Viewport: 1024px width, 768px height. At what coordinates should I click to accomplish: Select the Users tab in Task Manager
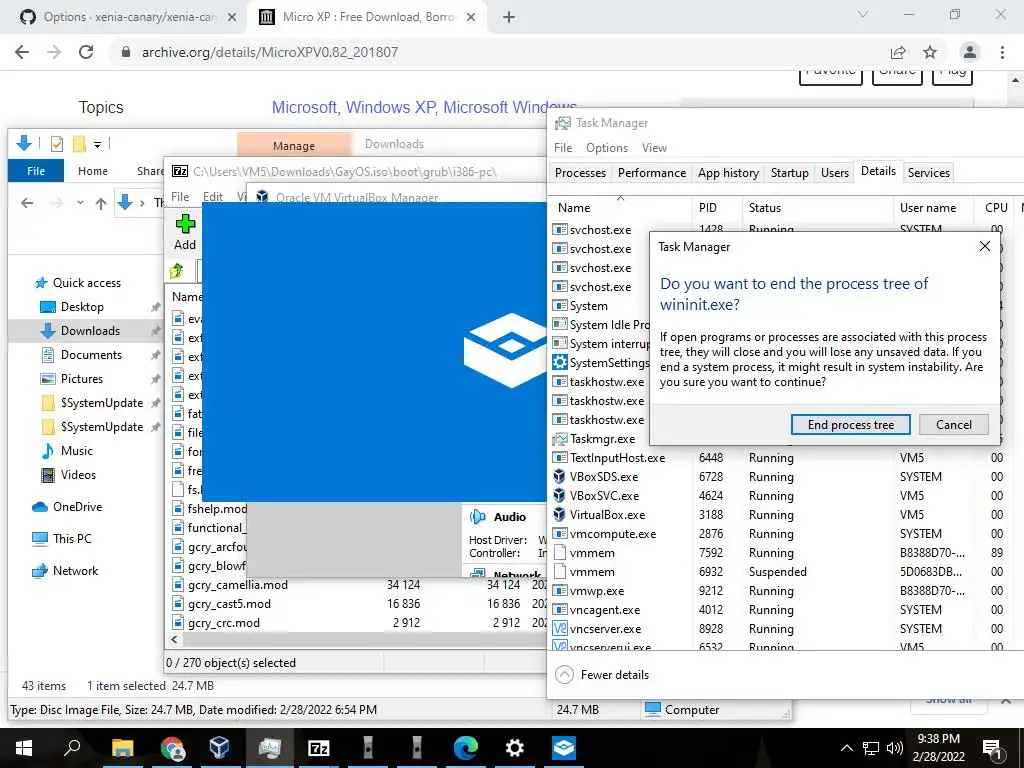835,173
